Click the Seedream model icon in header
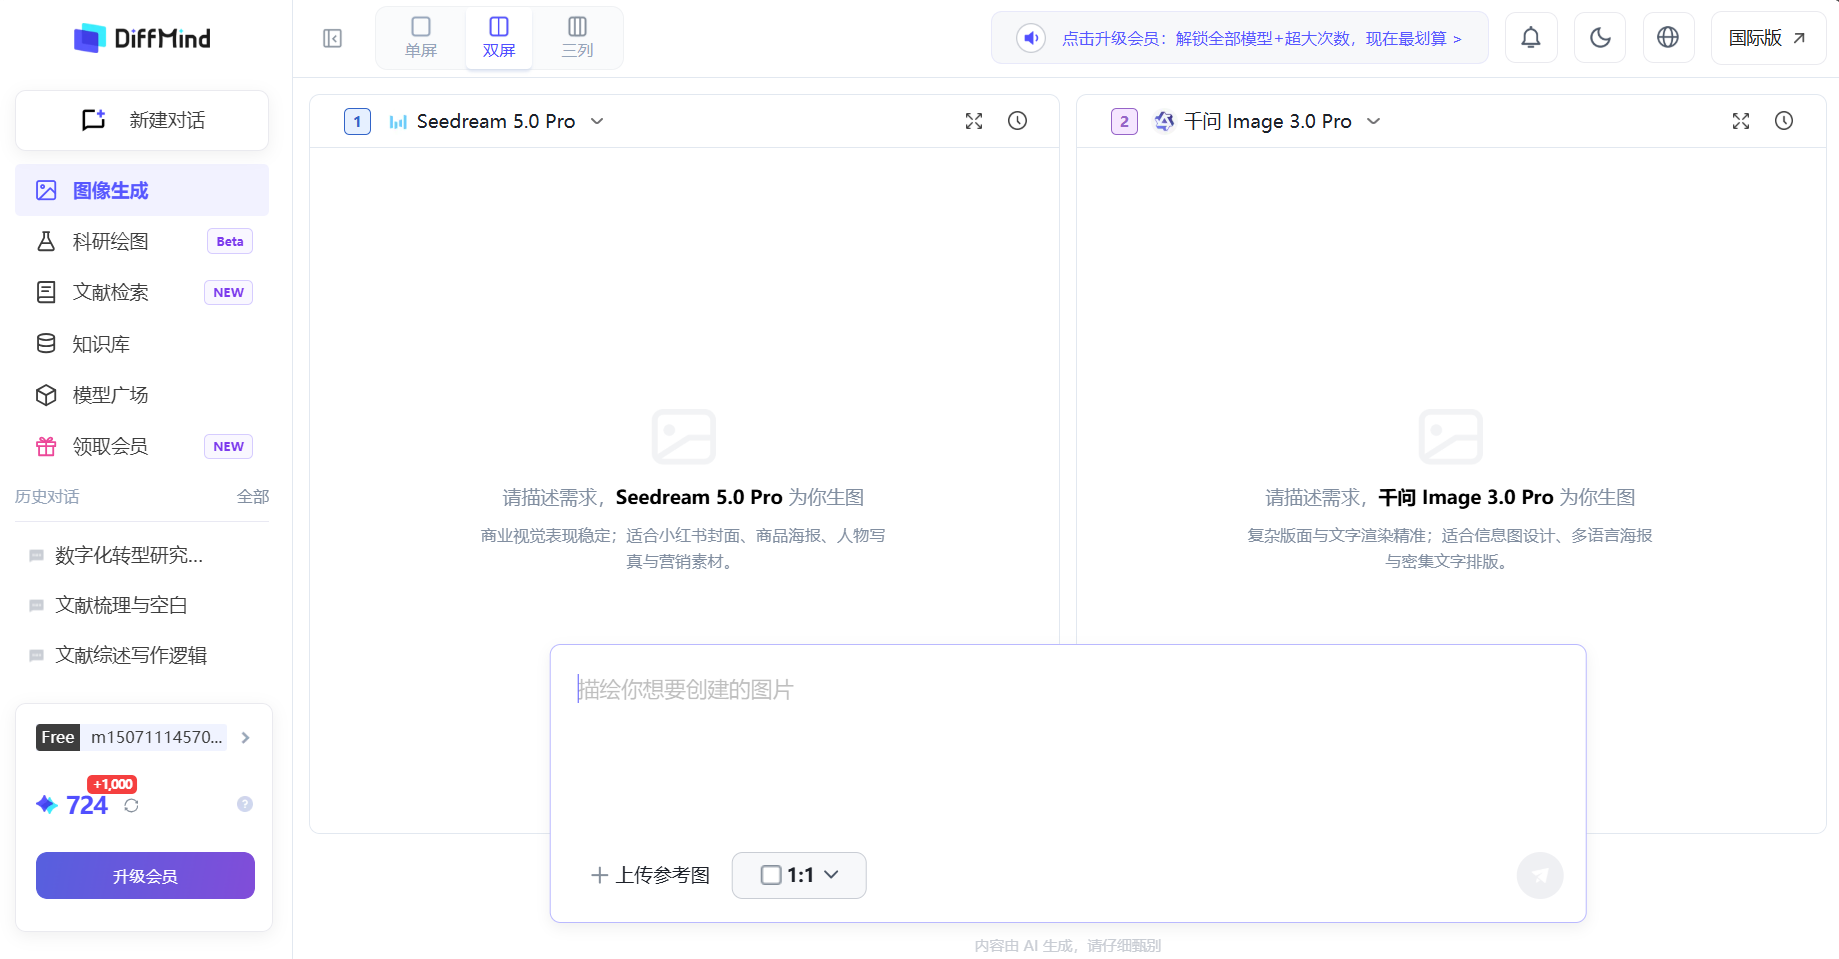The height and width of the screenshot is (959, 1839). pos(398,122)
